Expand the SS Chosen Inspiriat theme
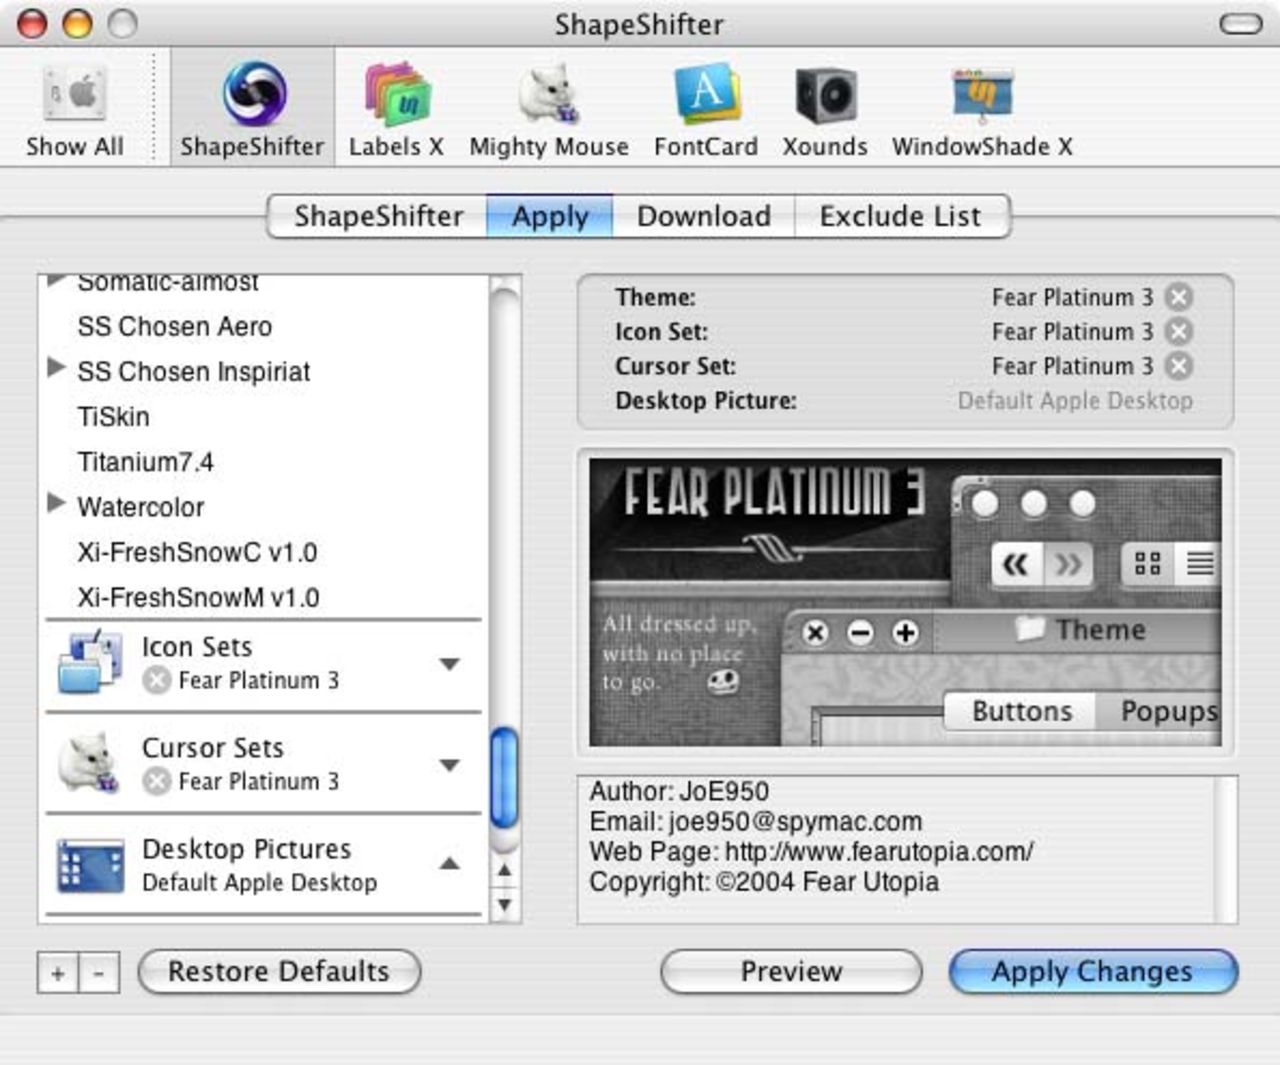Image resolution: width=1280 pixels, height=1065 pixels. (x=57, y=368)
